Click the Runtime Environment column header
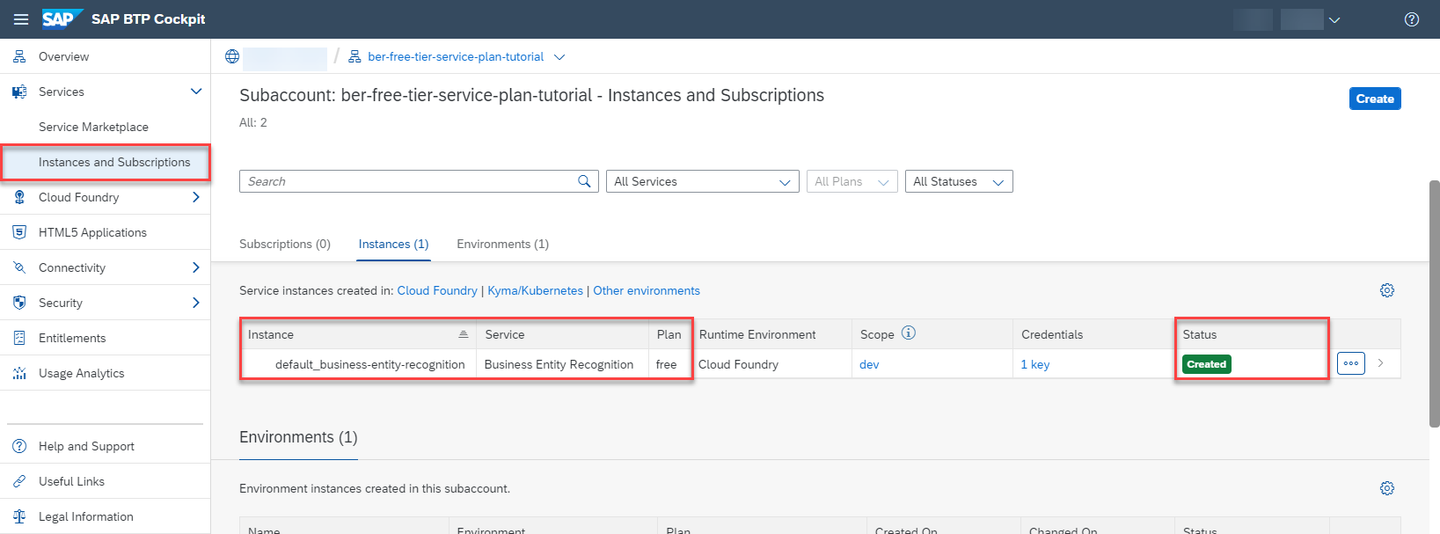Viewport: 1440px width, 534px height. pyautogui.click(x=771, y=335)
